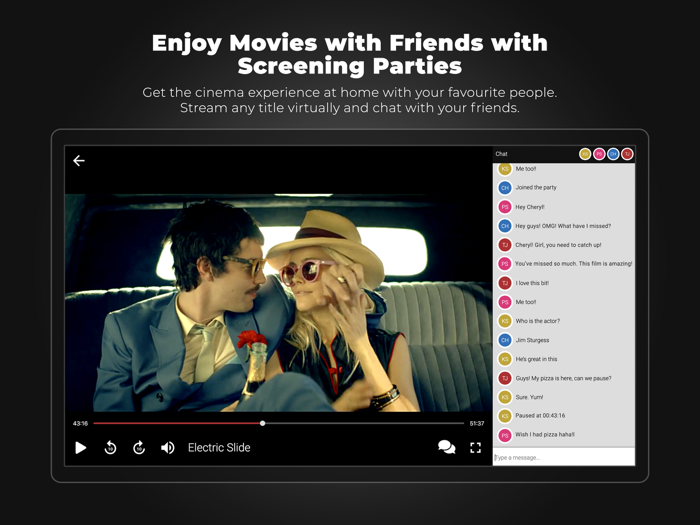Select the message 'Who is the actor?'
Image resolution: width=700 pixels, height=525 pixels.
click(538, 321)
